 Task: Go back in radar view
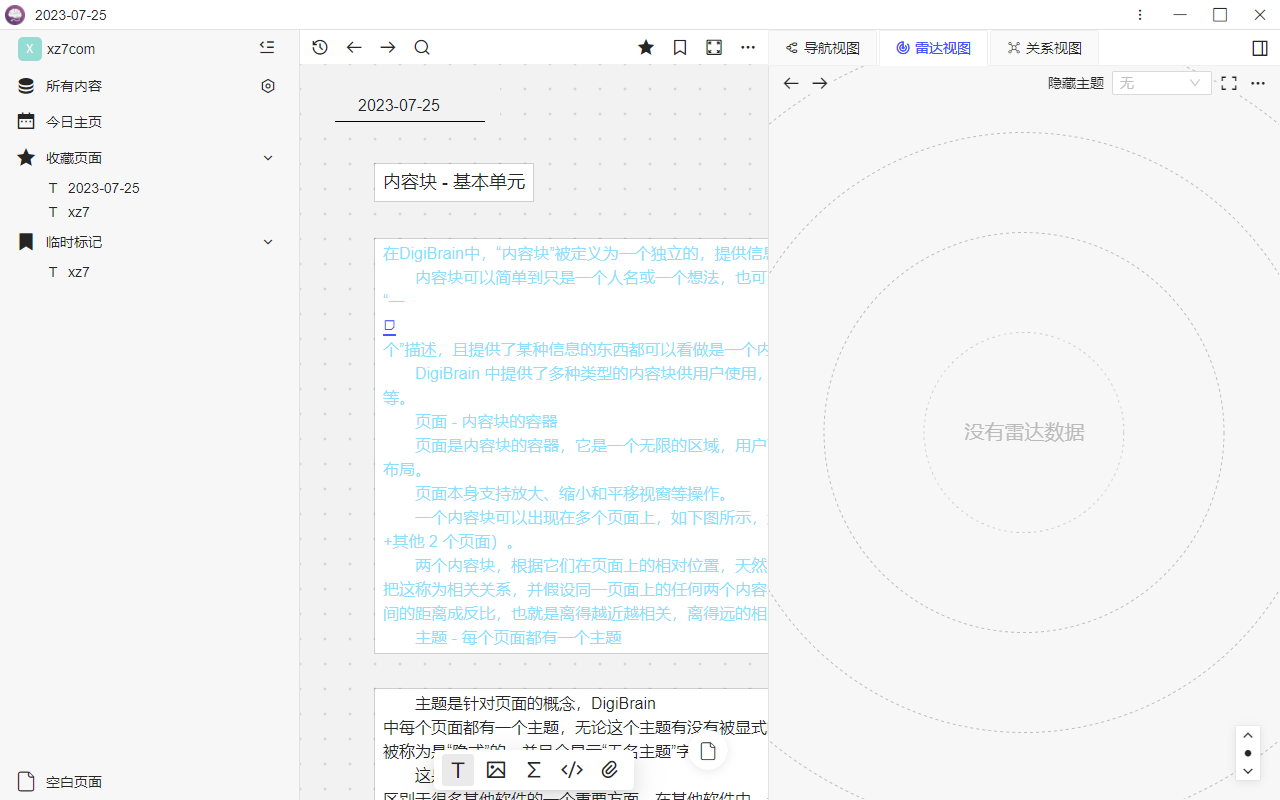coord(791,83)
